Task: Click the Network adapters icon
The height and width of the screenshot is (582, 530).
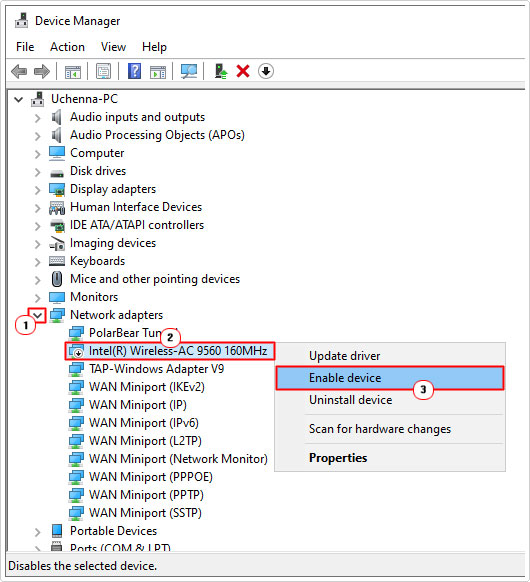Action: click(x=57, y=315)
